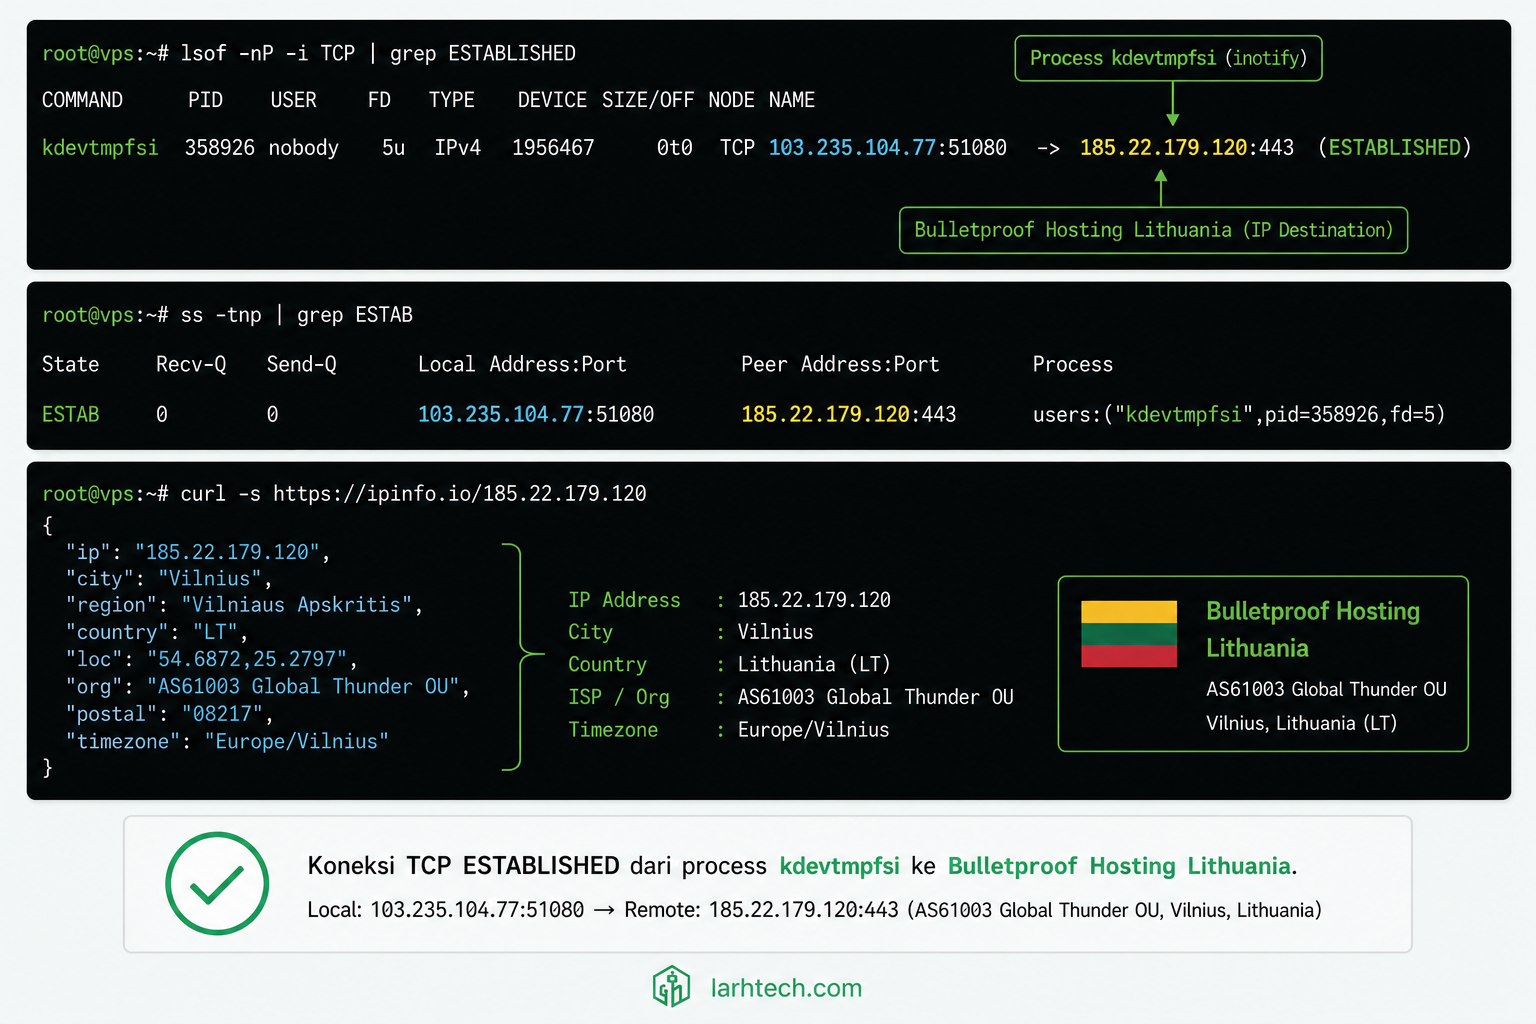1536x1024 pixels.
Task: Select PID value 358926 in lsof row
Action: [x=220, y=148]
